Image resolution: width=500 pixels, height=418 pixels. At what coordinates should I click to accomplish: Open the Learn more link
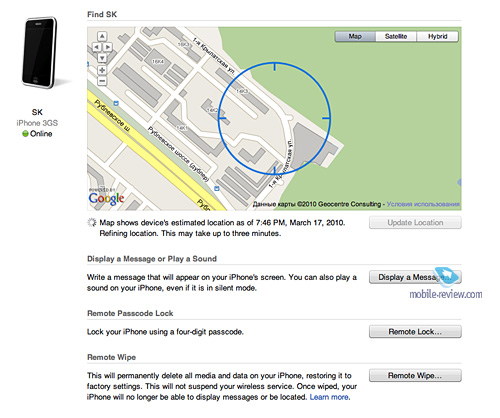point(329,397)
